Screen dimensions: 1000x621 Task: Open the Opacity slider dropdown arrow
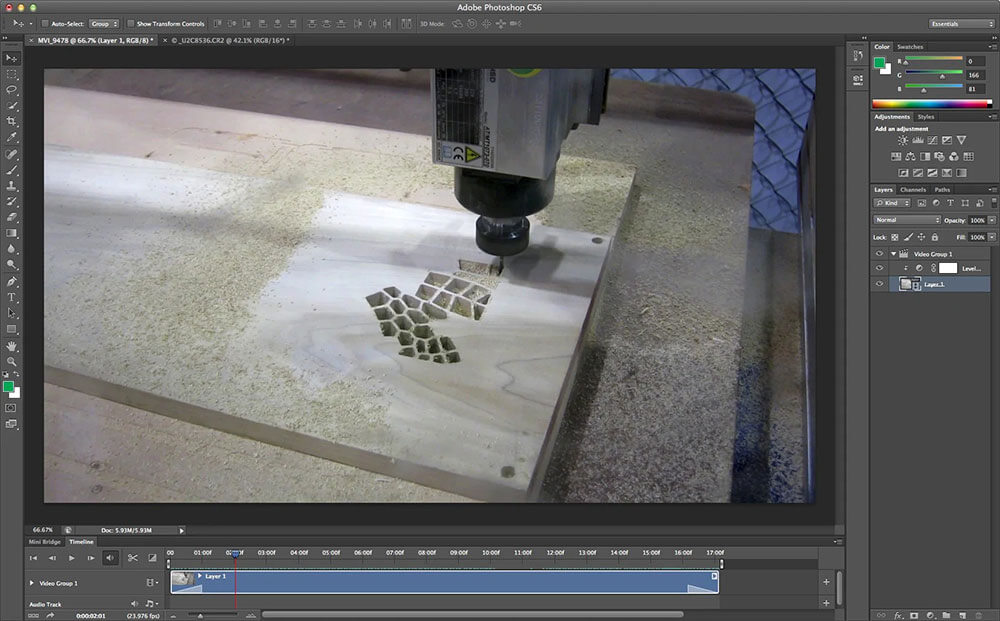pos(992,220)
